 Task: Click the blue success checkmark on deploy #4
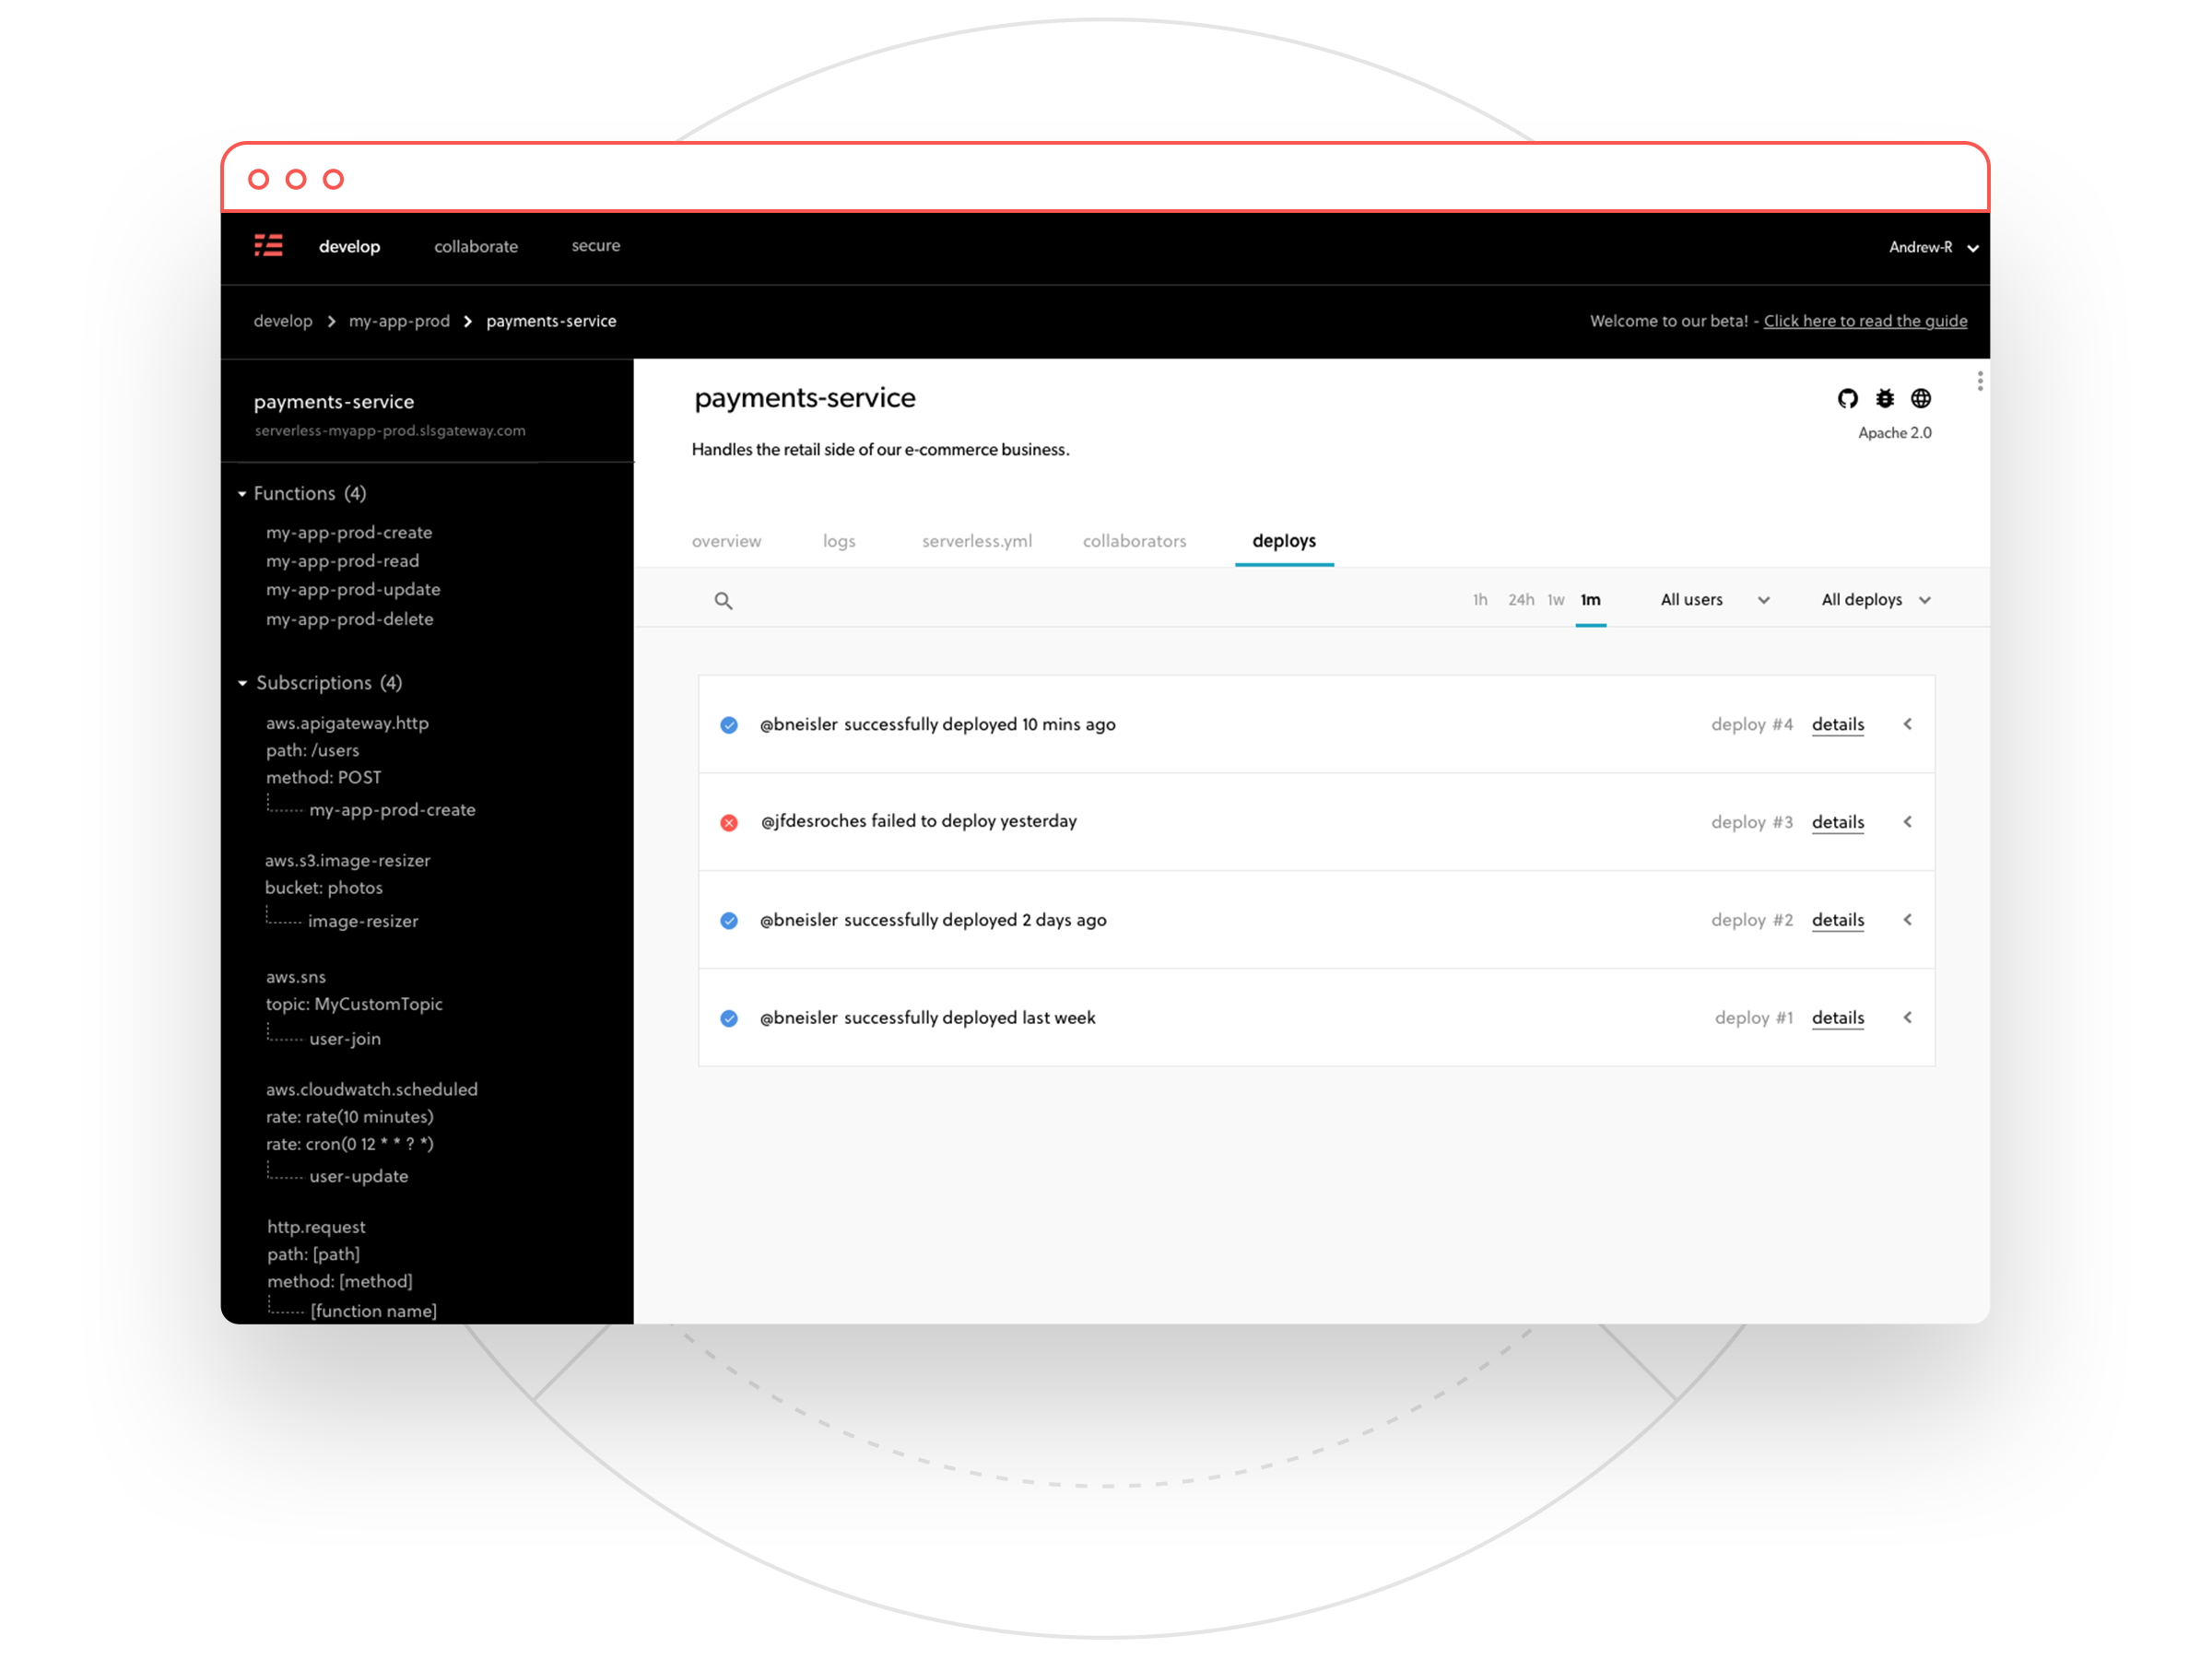729,725
